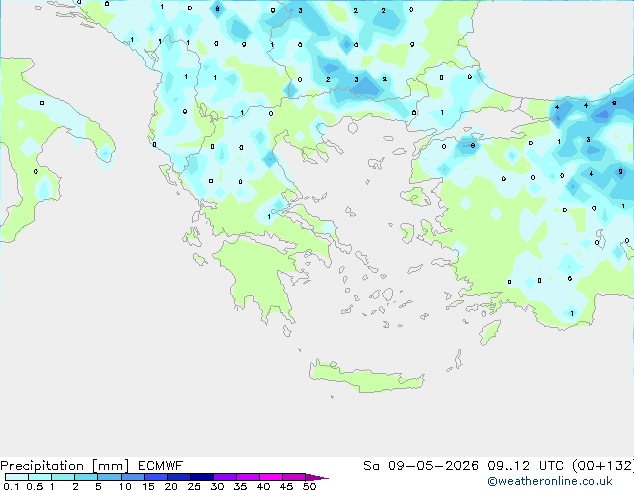Select the "ECMWF" model label
Screen dimensions: 634x490
(x=161, y=466)
